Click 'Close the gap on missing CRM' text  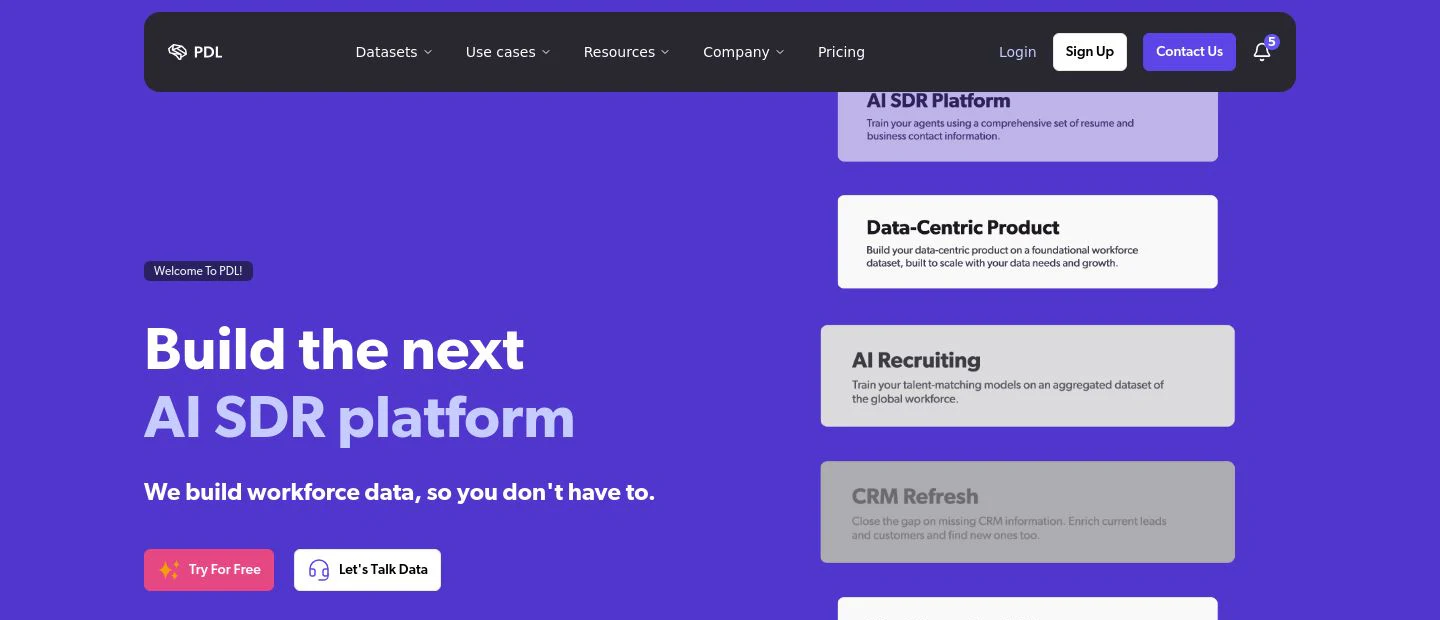(x=1009, y=528)
